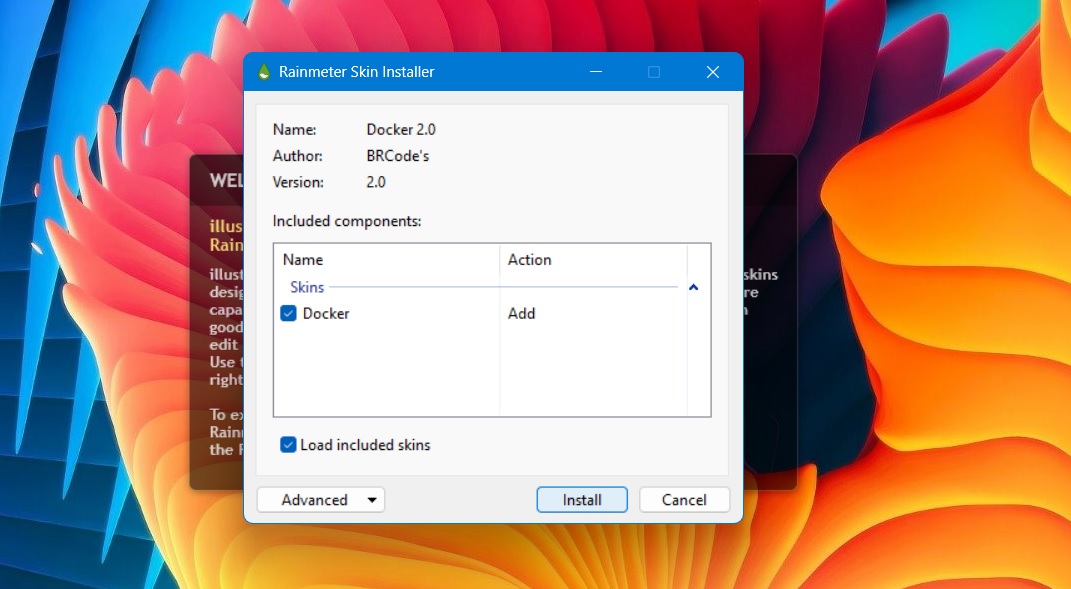Click the up chevron on the components list scrollbar
Viewport: 1071px width, 589px height.
[694, 286]
